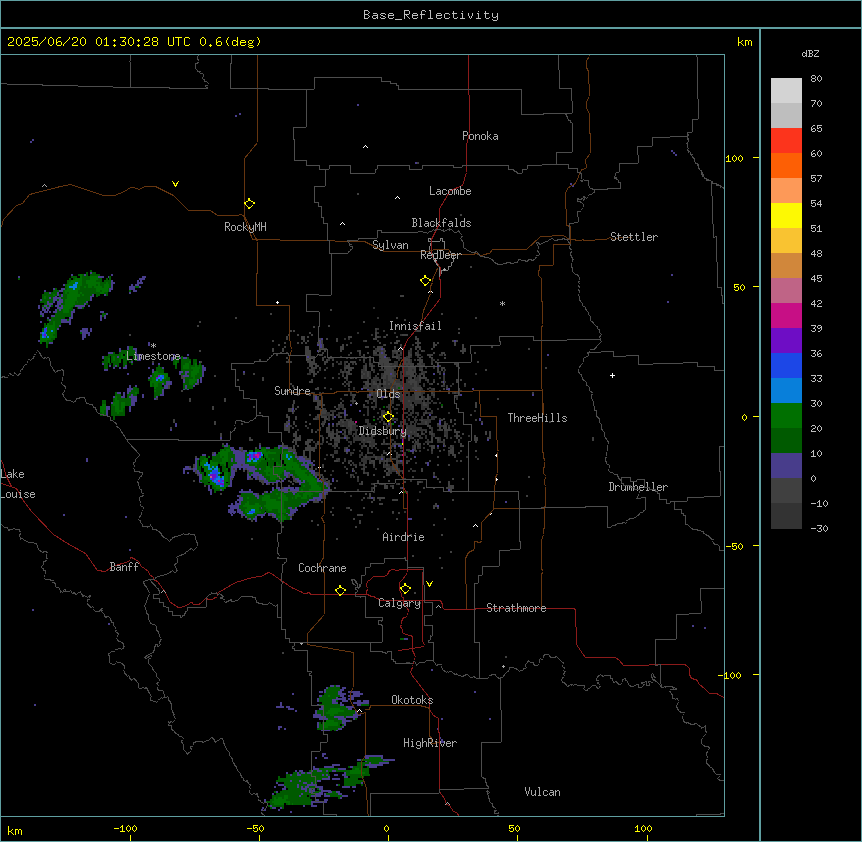Click the white asterisk marker east of Innisfail

point(502,303)
